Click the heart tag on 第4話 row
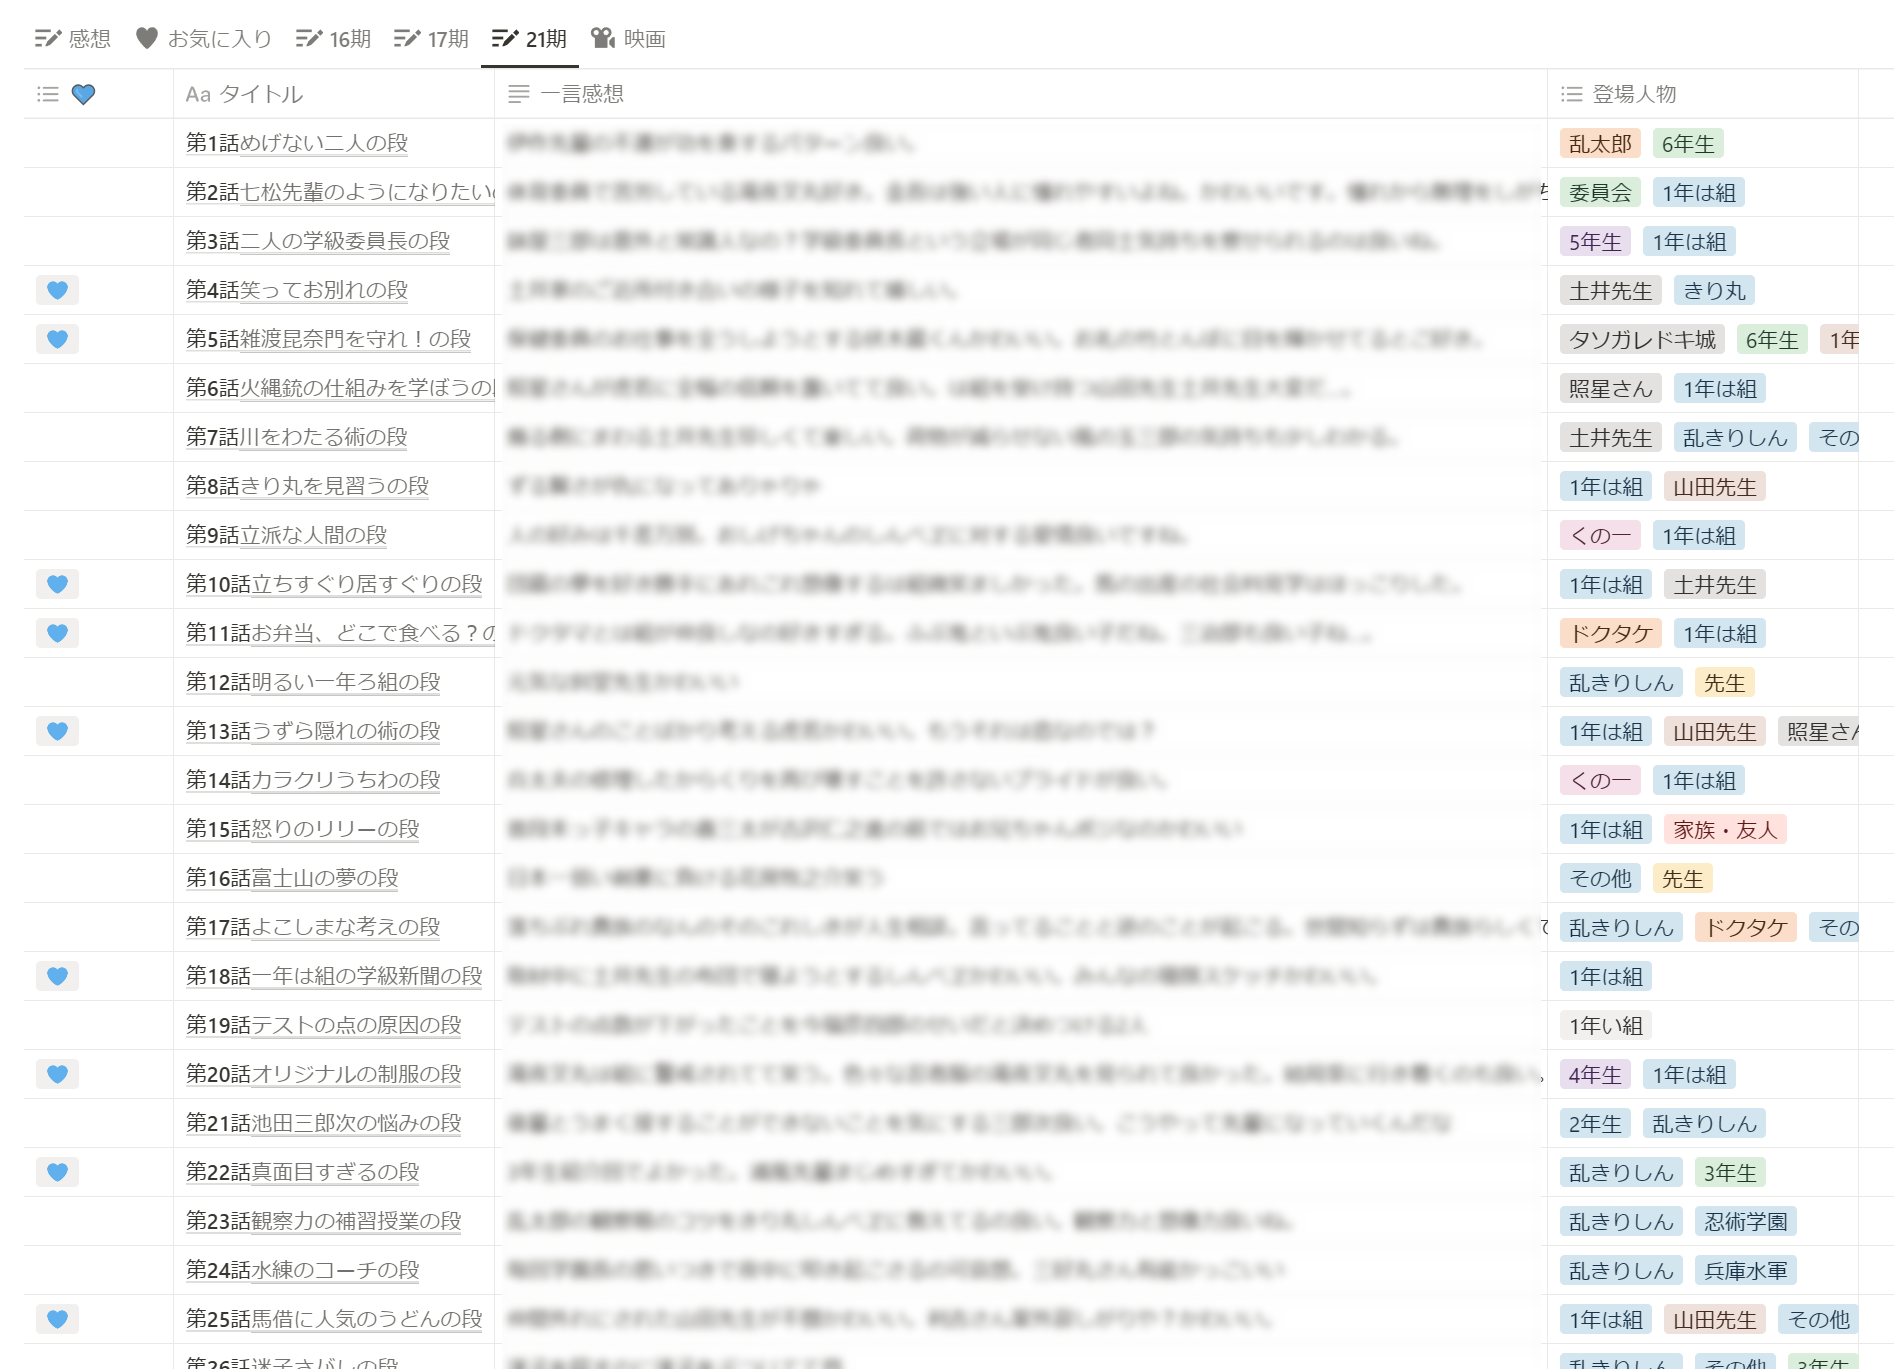This screenshot has width=1894, height=1369. point(57,290)
